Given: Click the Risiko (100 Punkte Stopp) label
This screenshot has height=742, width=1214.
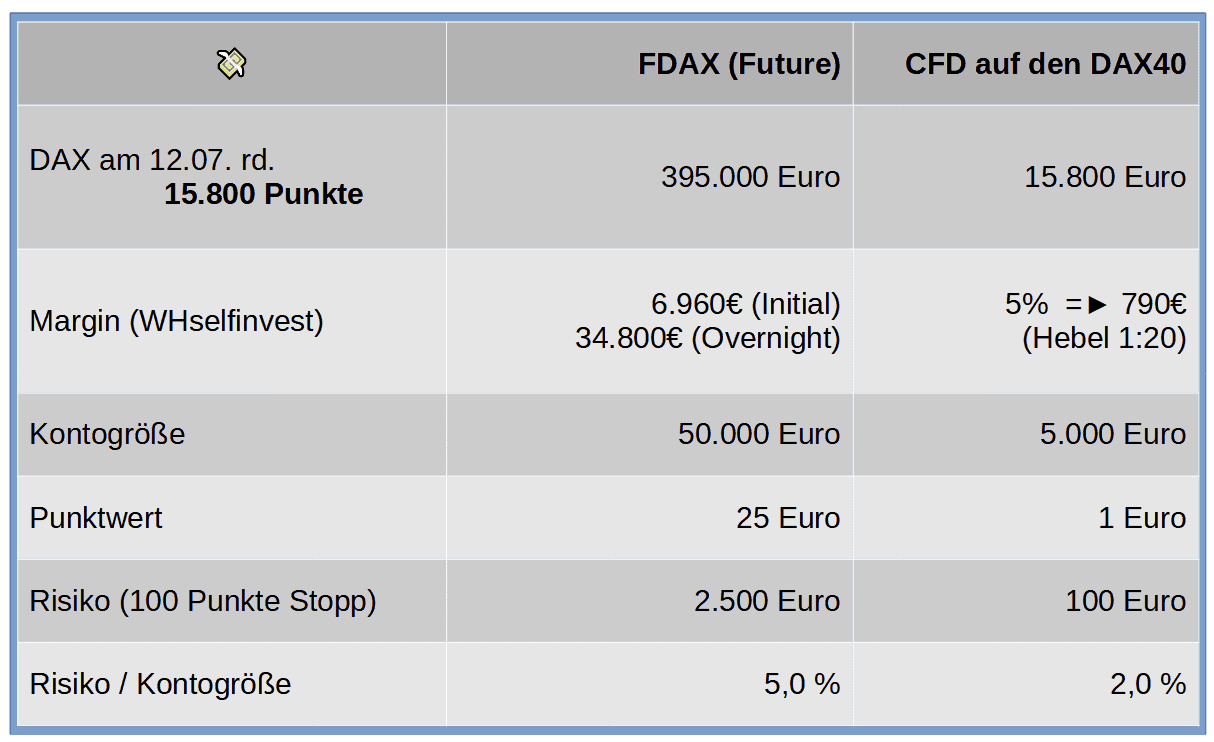Looking at the screenshot, I should click(203, 601).
